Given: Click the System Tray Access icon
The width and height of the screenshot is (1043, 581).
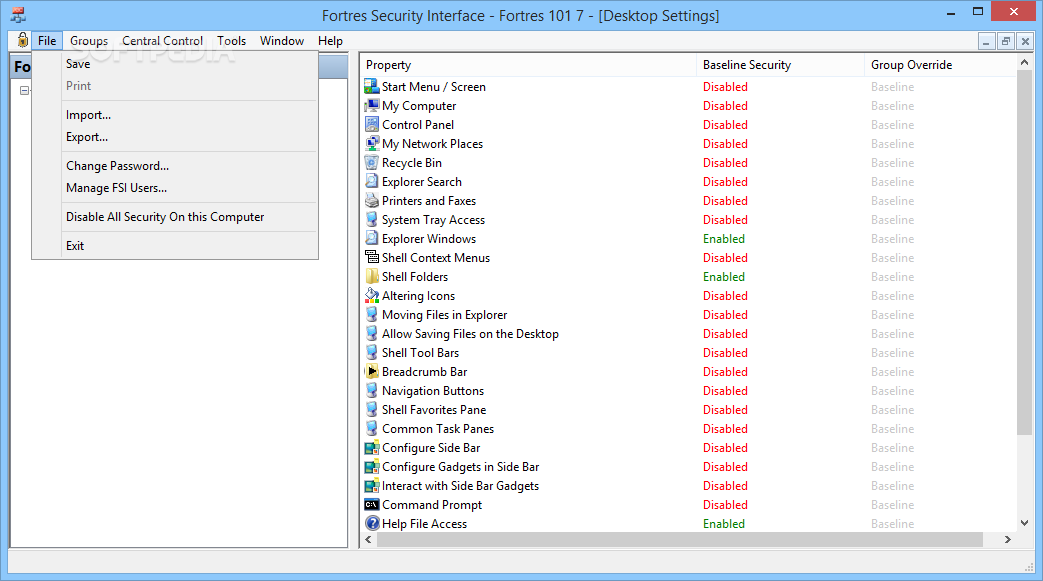Looking at the screenshot, I should coord(372,220).
